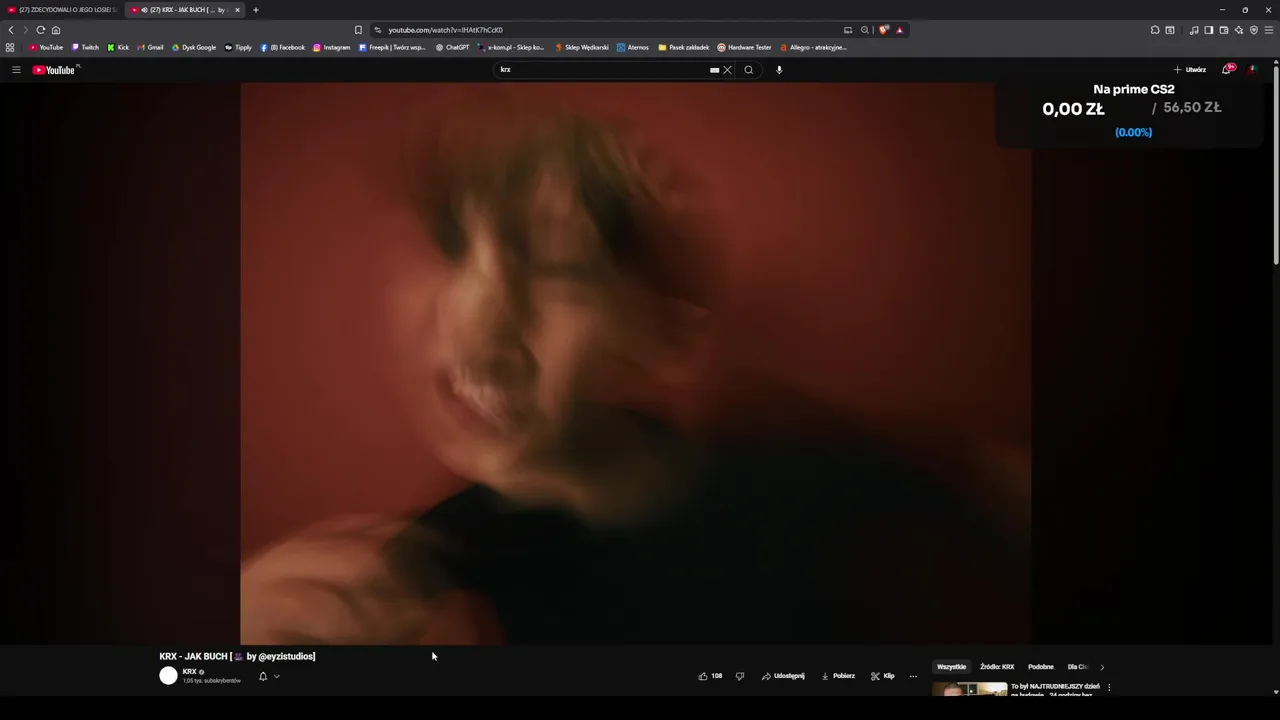Open the media control music note icon
1280x720 pixels.
[1194, 30]
